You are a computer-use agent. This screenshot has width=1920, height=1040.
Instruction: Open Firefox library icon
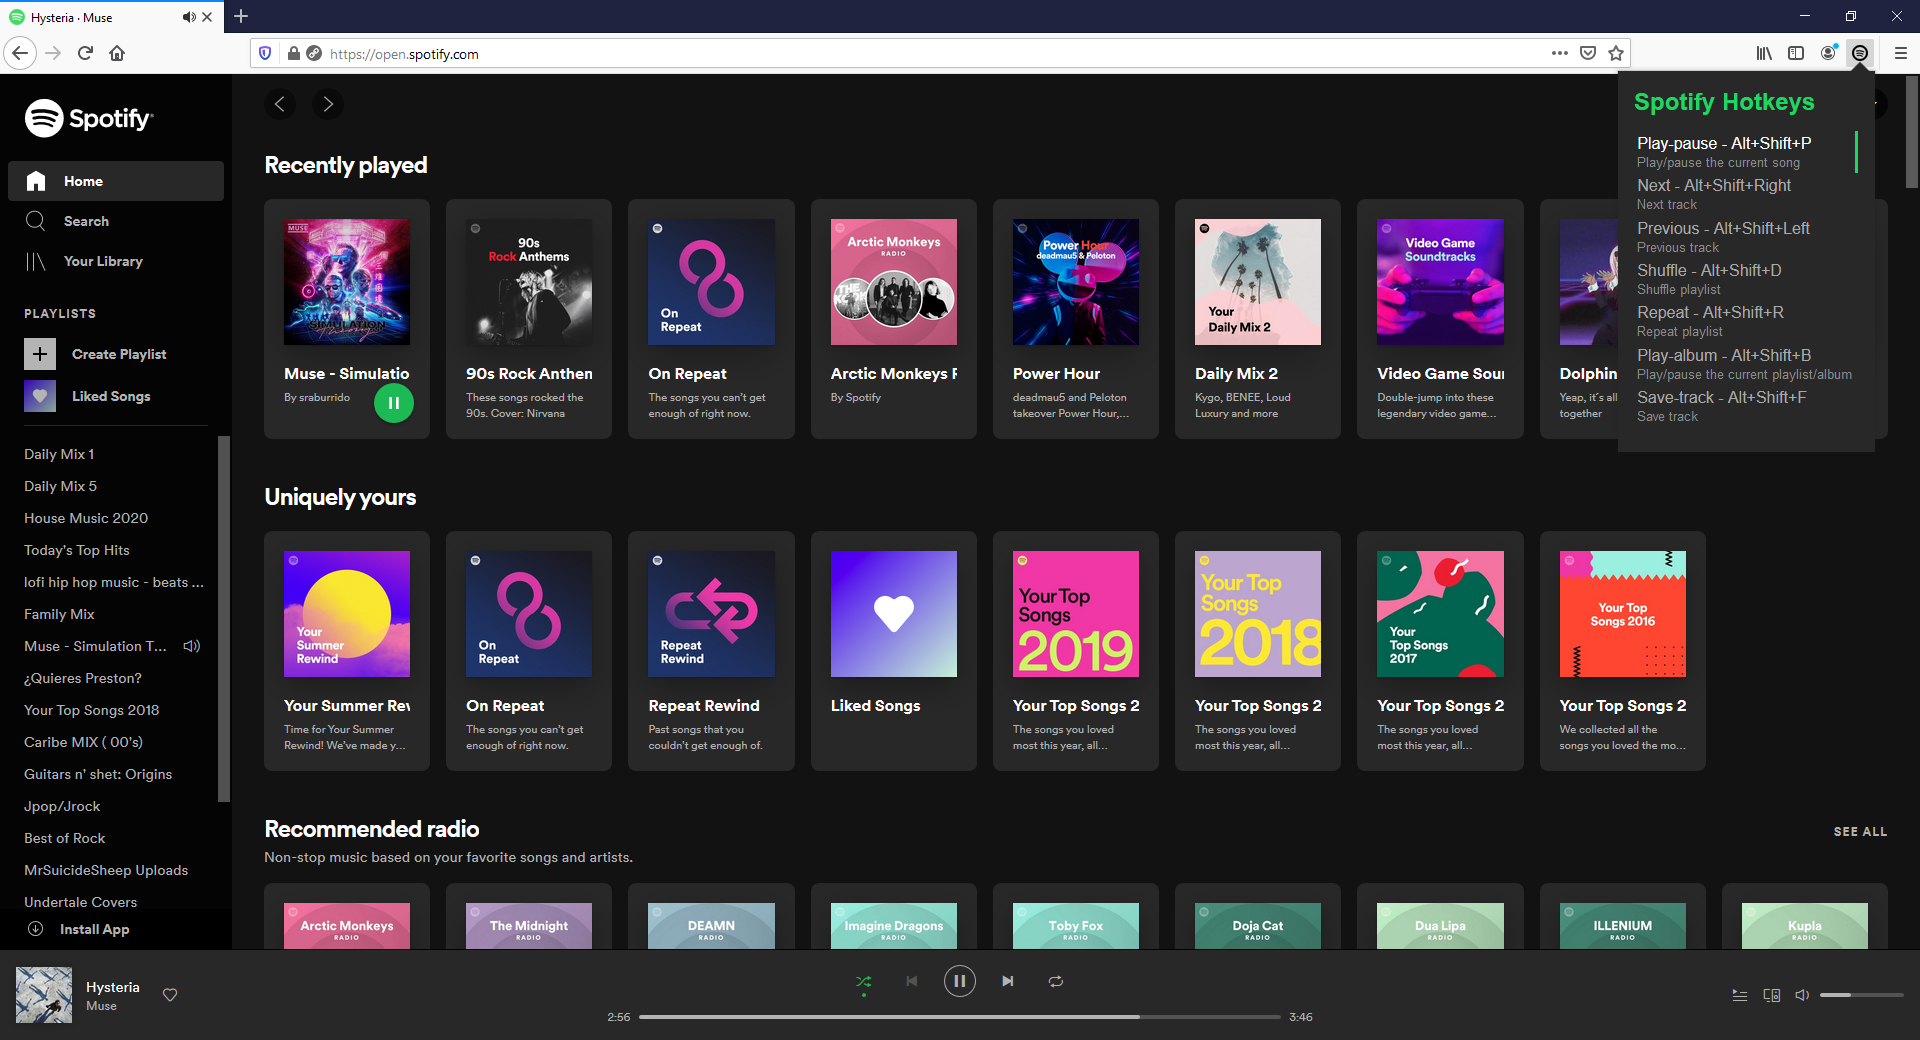[1764, 53]
